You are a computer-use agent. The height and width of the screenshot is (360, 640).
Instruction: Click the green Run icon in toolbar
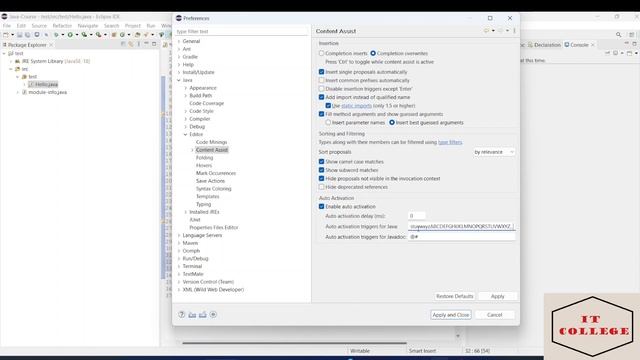70,35
